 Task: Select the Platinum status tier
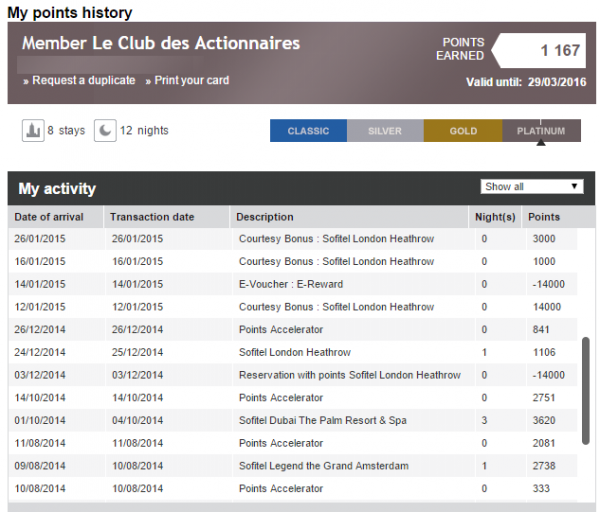(x=540, y=131)
